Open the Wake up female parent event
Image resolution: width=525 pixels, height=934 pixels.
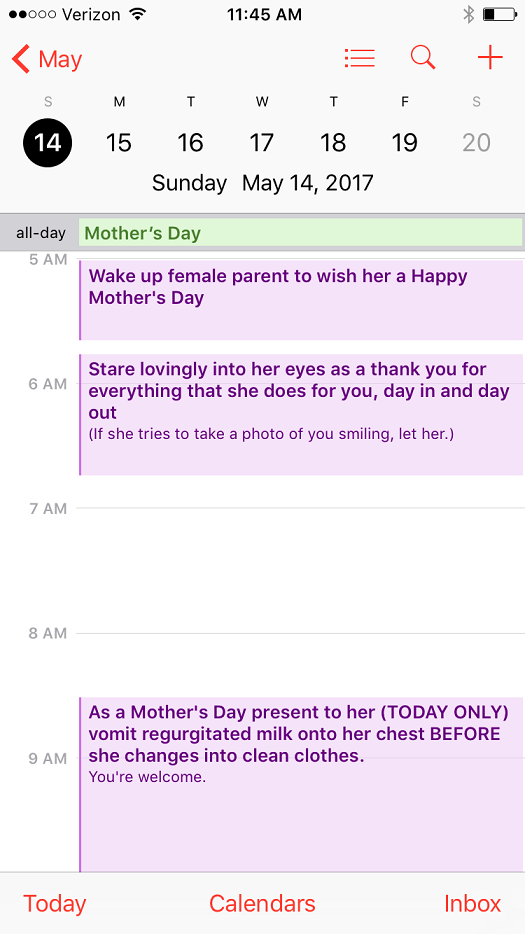pyautogui.click(x=301, y=300)
